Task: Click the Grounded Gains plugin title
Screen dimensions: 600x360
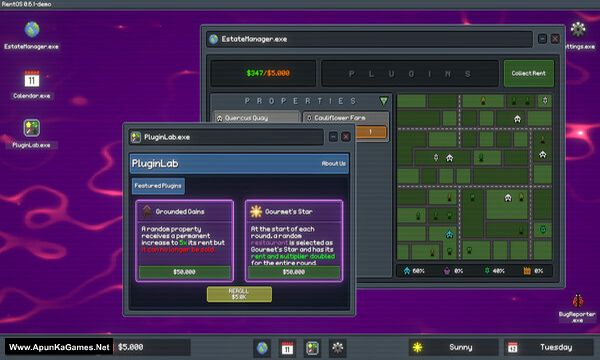Action: 179,212
